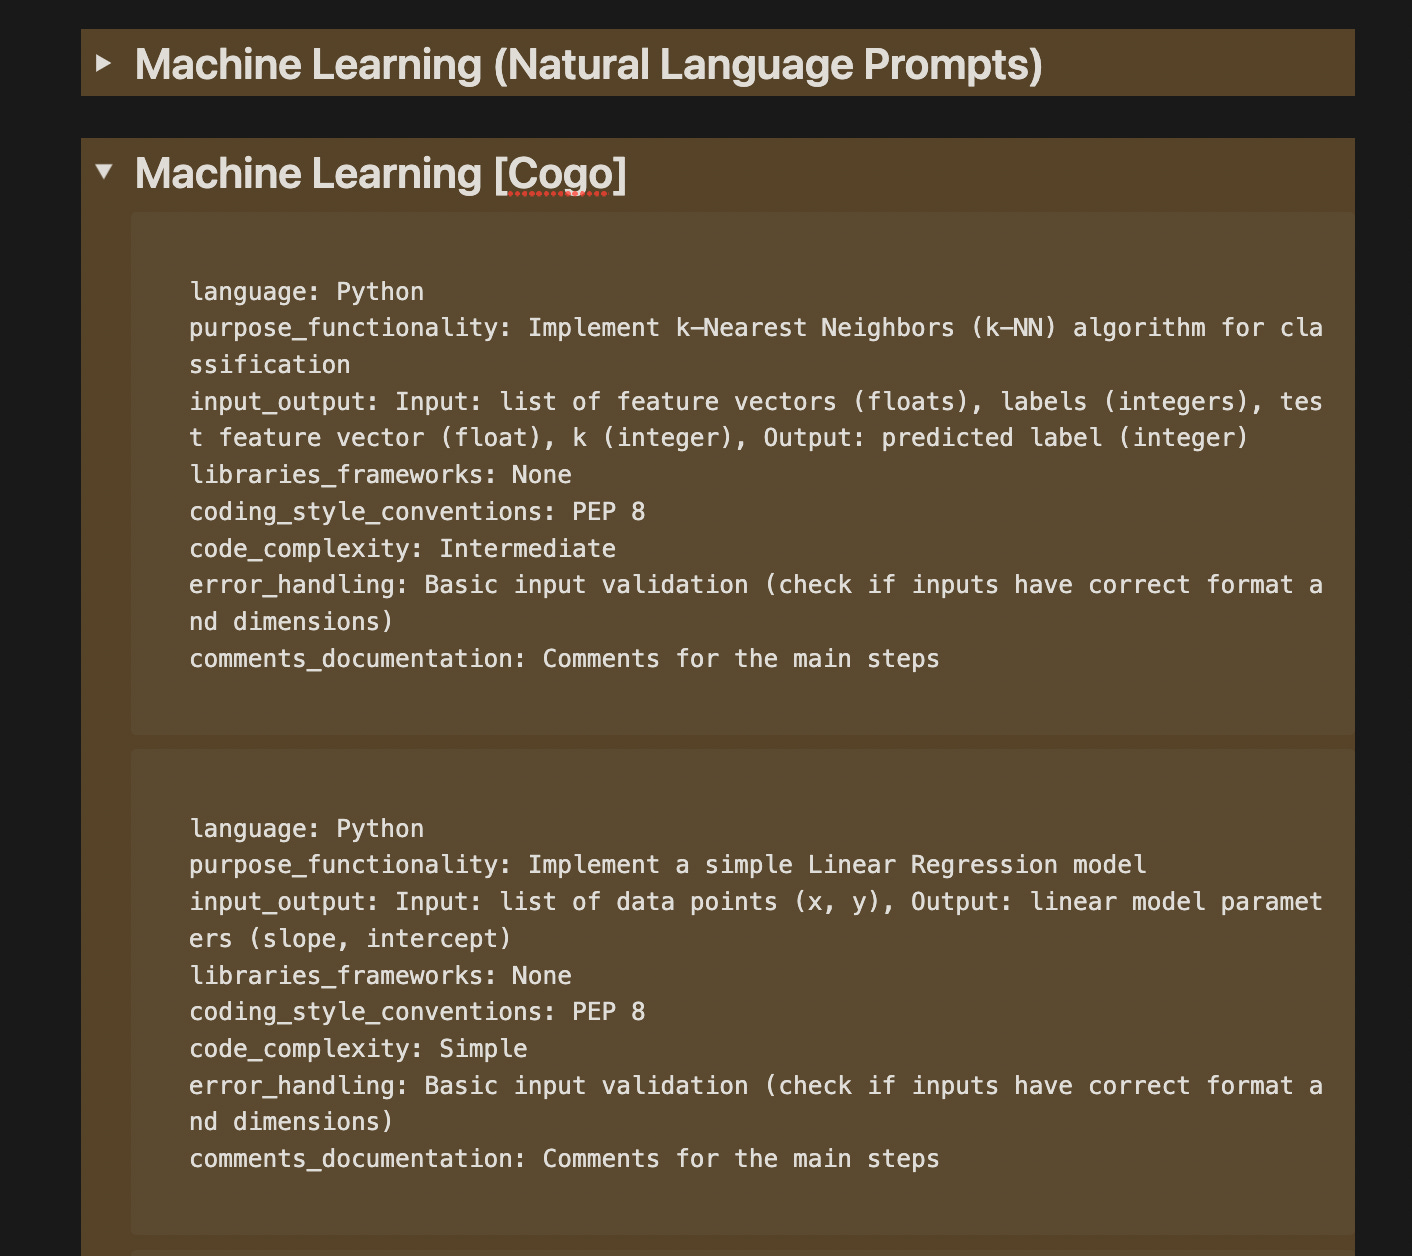Click libraries_frameworks: None in second block
This screenshot has height=1256, width=1412.
[380, 975]
